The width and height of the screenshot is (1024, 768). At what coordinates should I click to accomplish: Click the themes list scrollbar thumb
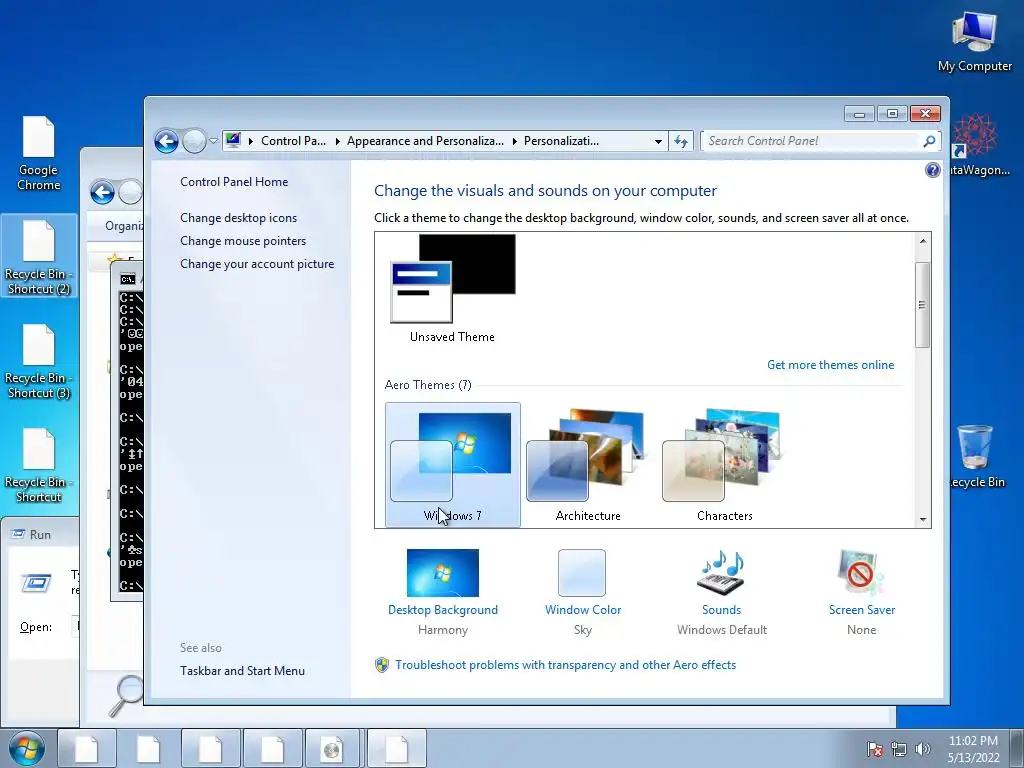pyautogui.click(x=922, y=304)
